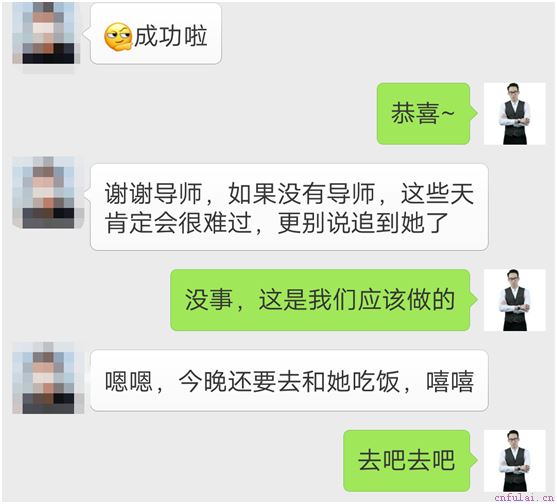Viewport: 557px width, 504px height.
Task: Tap the smirking emoji before 成功啦
Action: pyautogui.click(x=118, y=37)
